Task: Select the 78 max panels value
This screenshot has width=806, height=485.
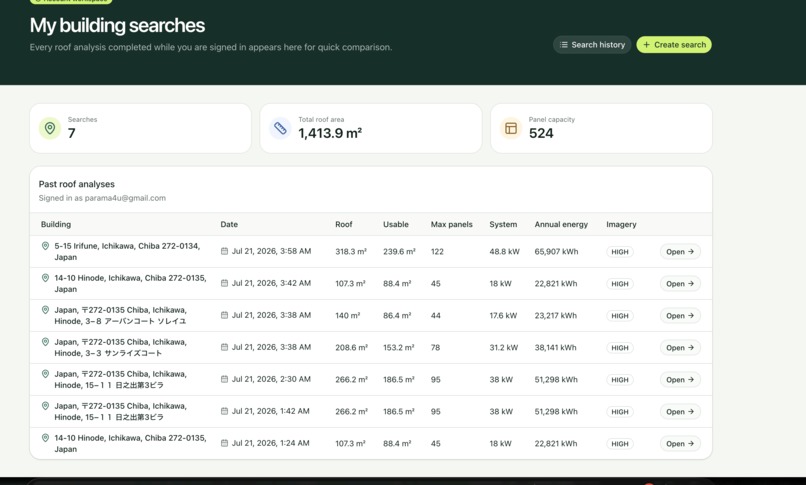Action: [435, 348]
